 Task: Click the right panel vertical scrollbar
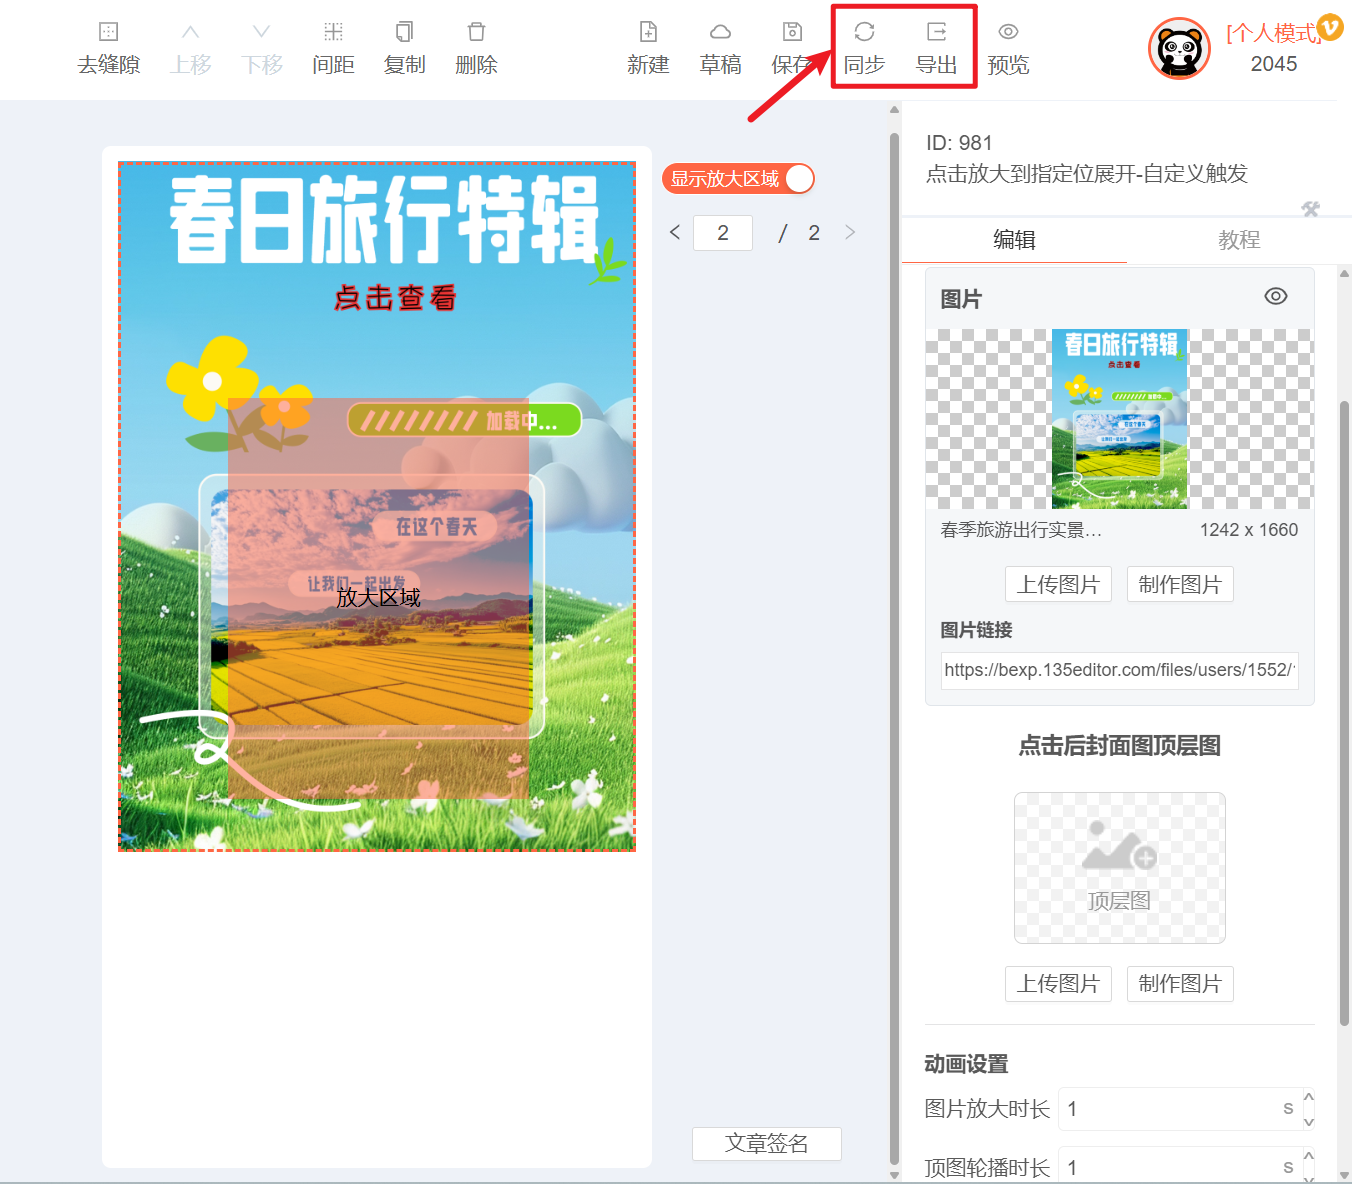(x=1344, y=712)
